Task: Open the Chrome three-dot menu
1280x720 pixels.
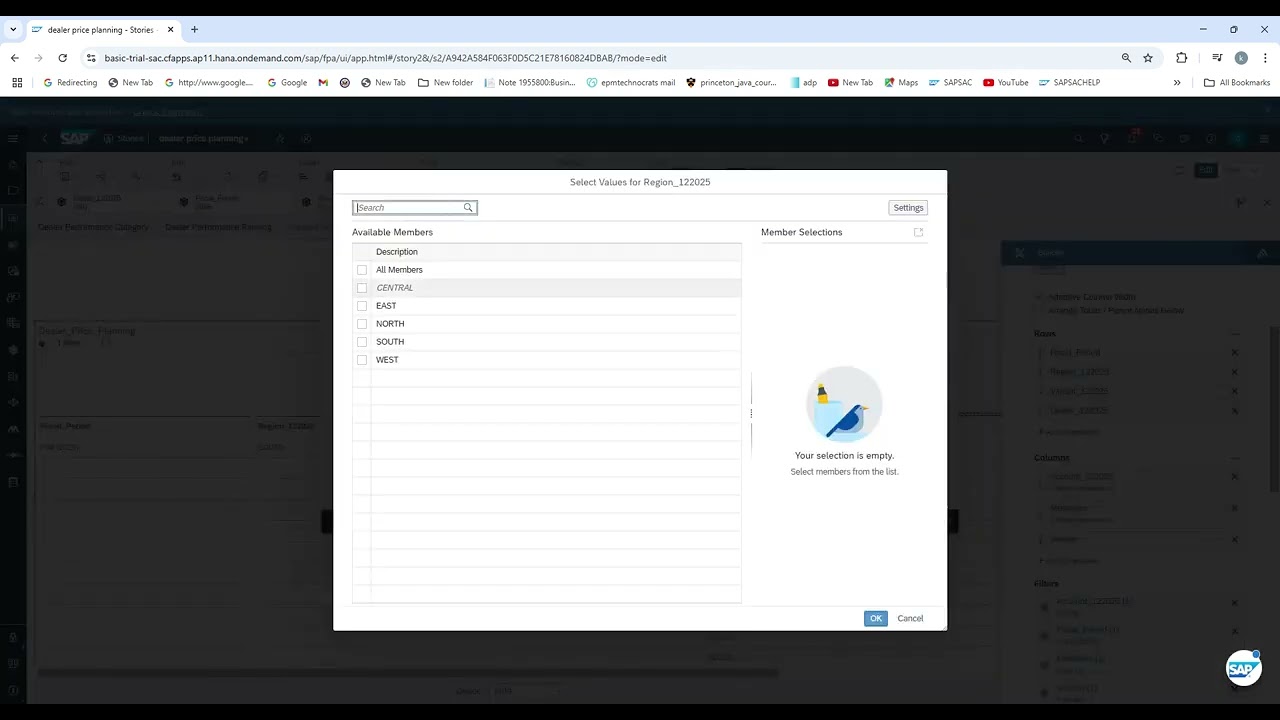Action: tap(1265, 58)
